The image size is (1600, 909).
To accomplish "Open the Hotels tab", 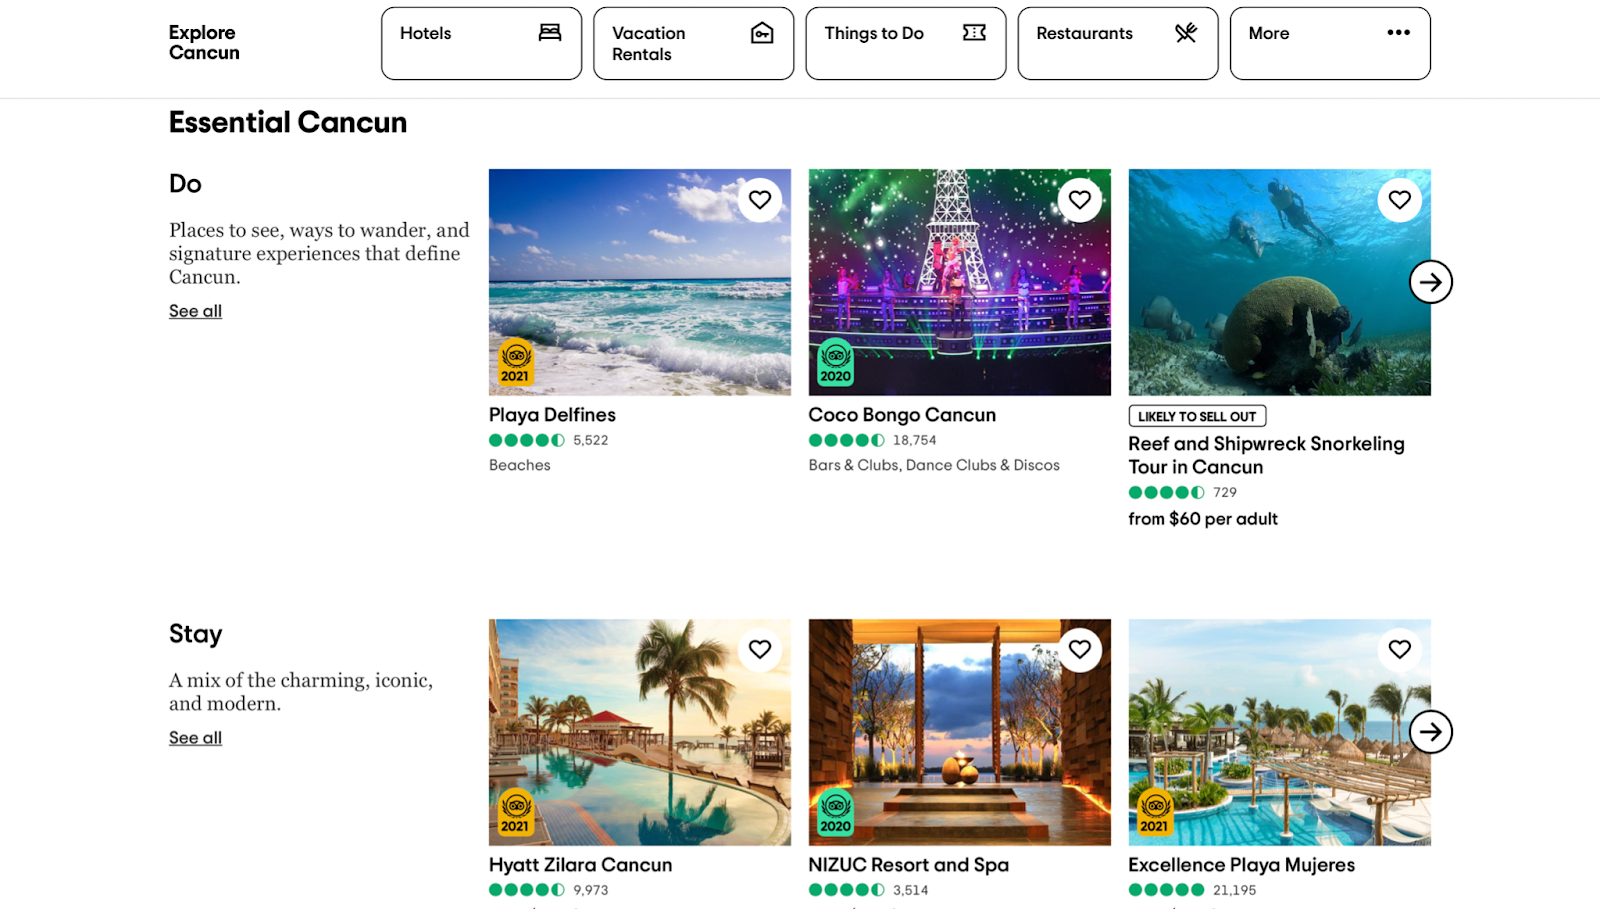I will (x=481, y=43).
